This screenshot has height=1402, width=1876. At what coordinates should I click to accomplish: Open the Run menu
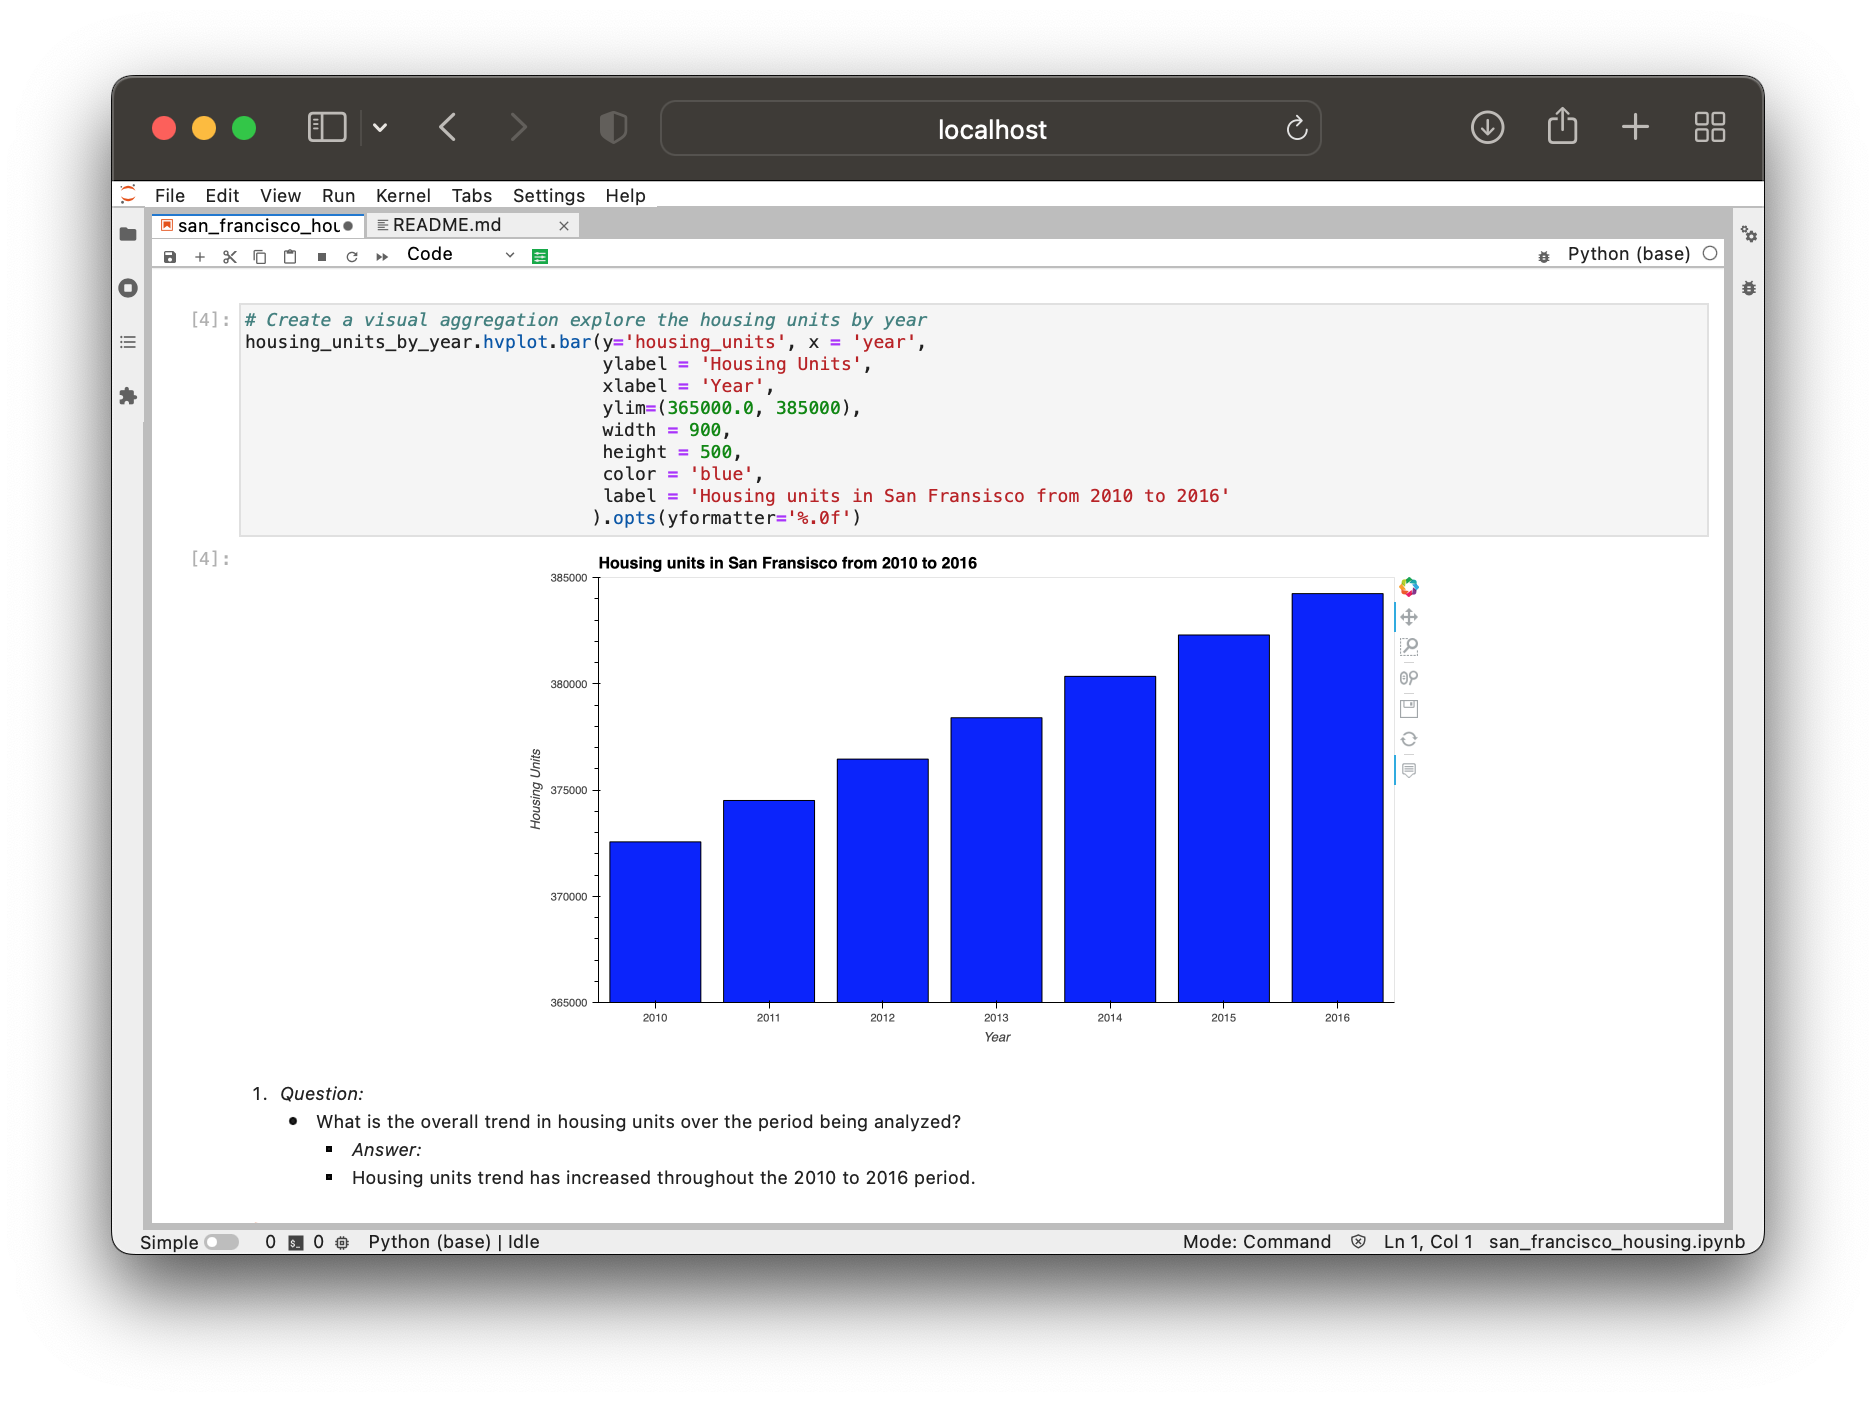338,196
